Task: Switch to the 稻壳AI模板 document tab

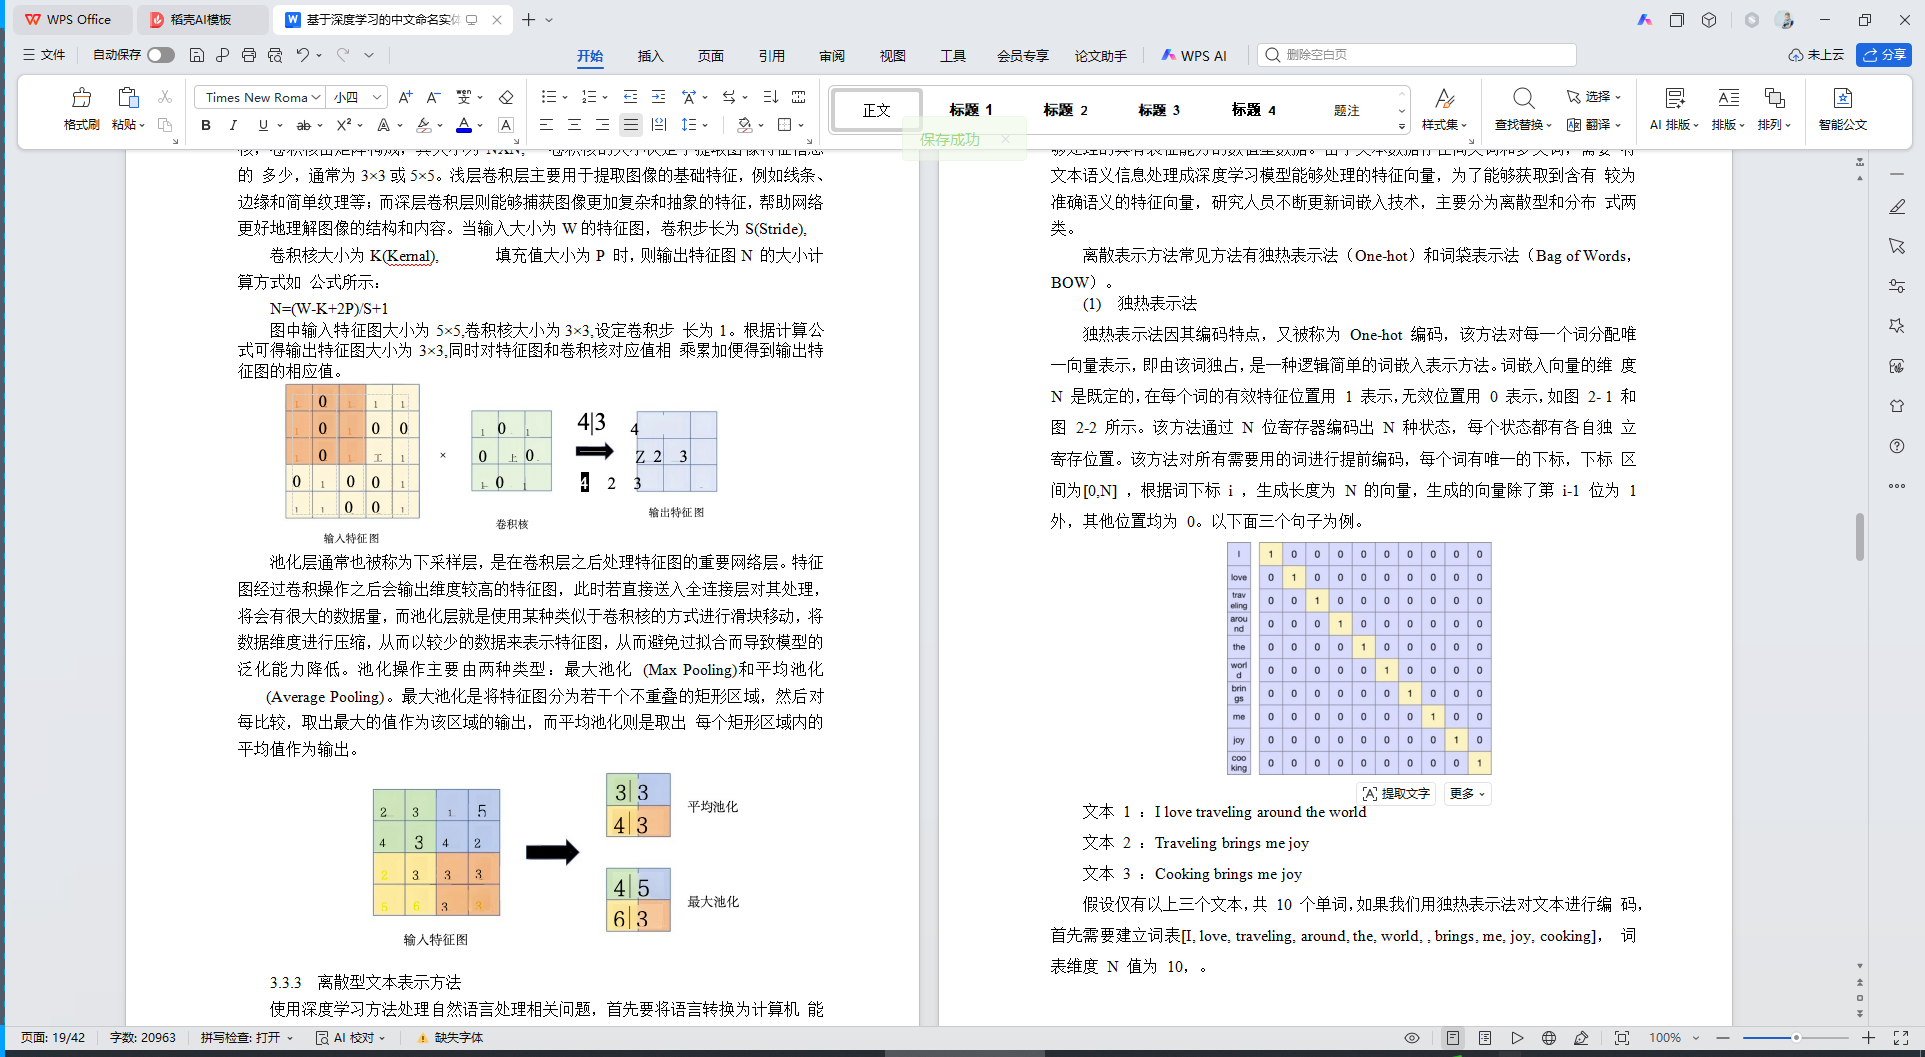Action: coord(200,19)
